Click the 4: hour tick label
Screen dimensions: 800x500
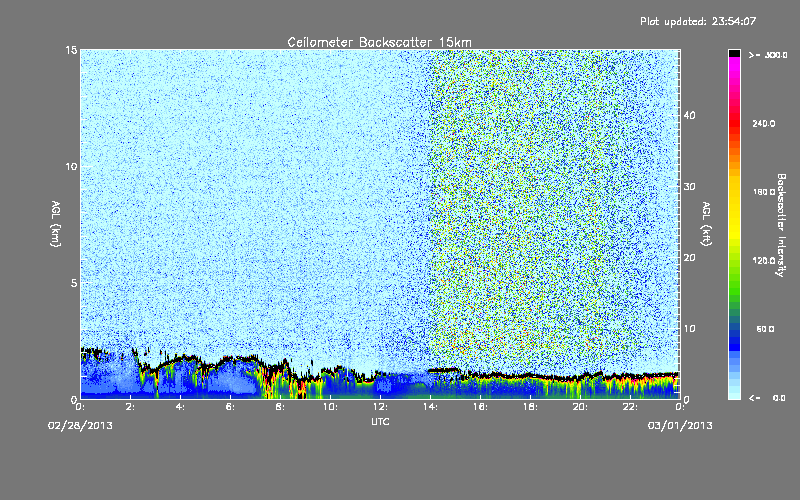coord(180,407)
